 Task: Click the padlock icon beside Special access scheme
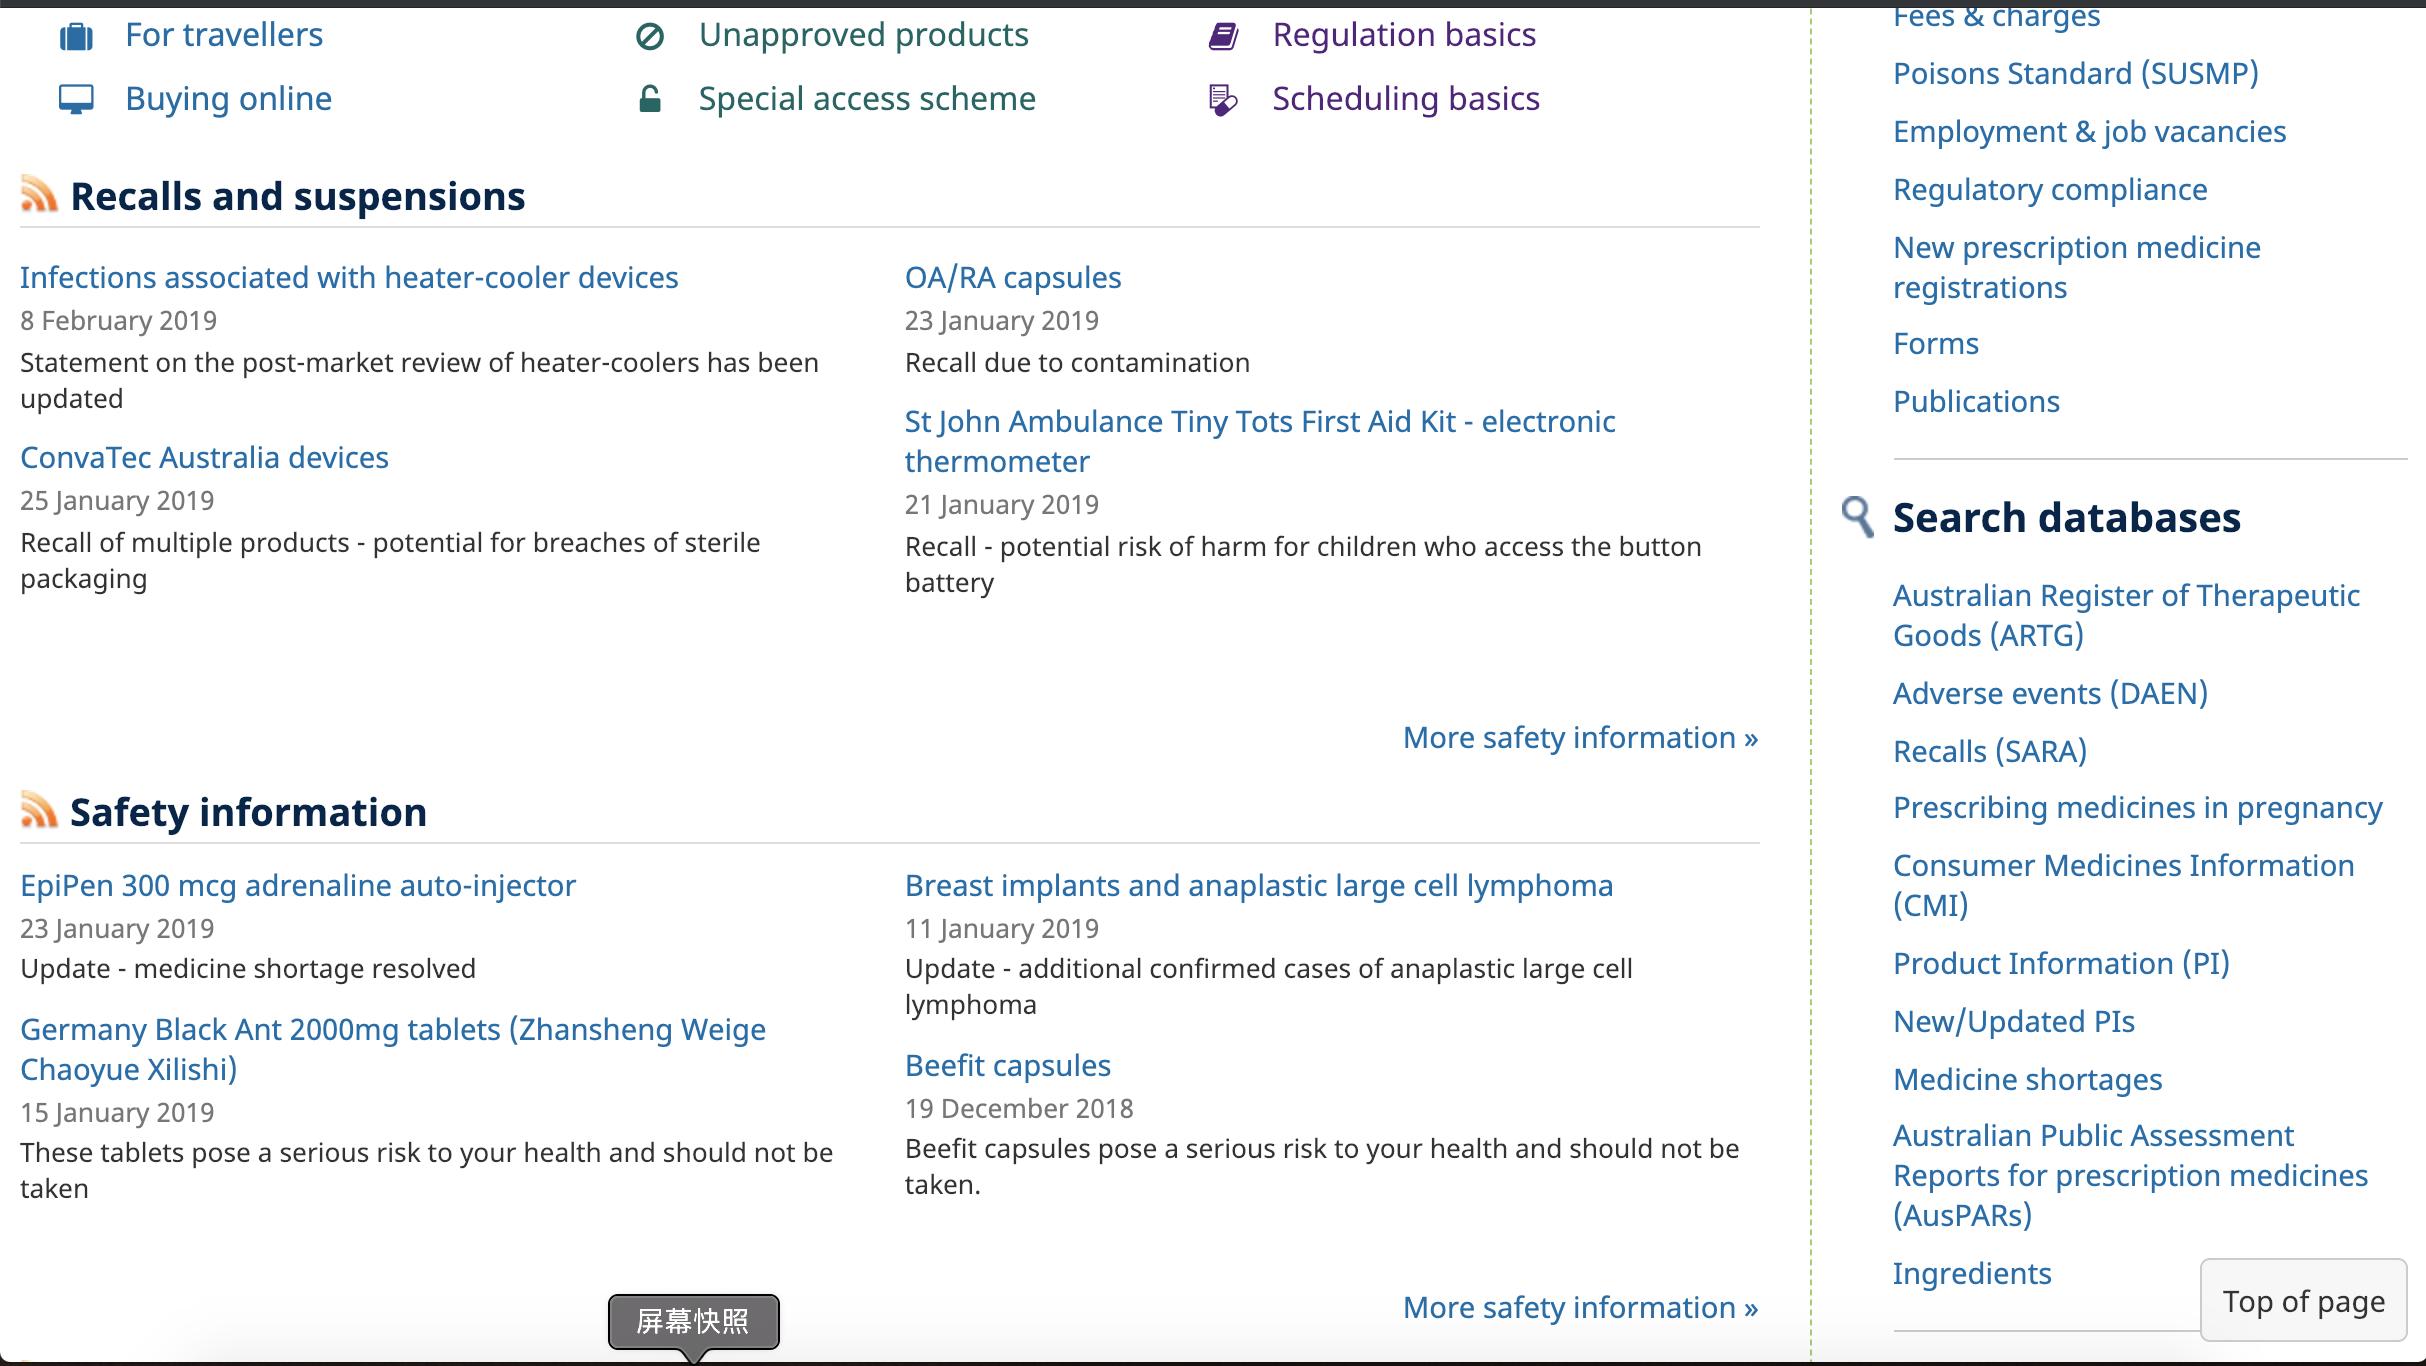650,99
